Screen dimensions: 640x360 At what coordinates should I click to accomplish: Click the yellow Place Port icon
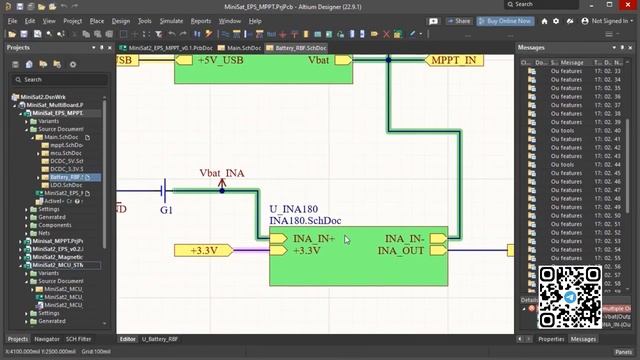coord(374,34)
